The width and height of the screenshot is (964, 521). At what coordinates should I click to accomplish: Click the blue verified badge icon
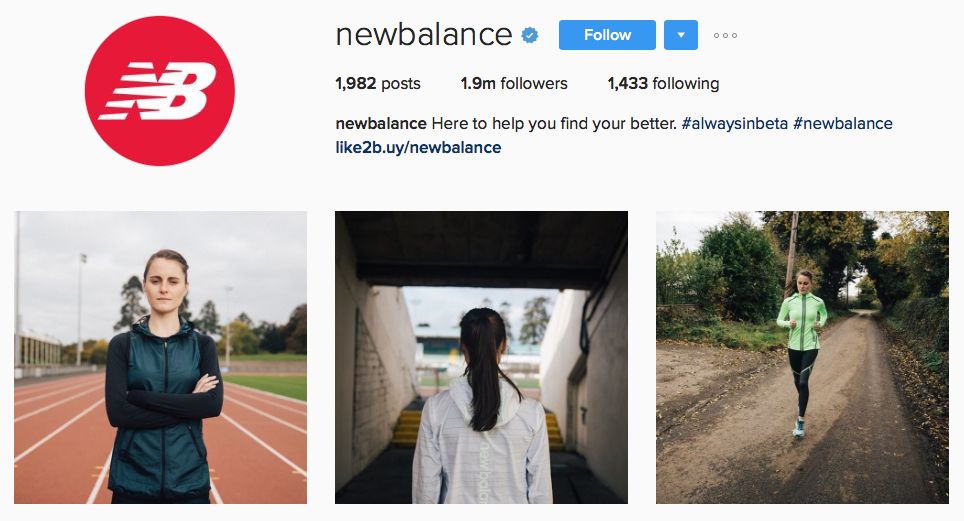[x=530, y=35]
